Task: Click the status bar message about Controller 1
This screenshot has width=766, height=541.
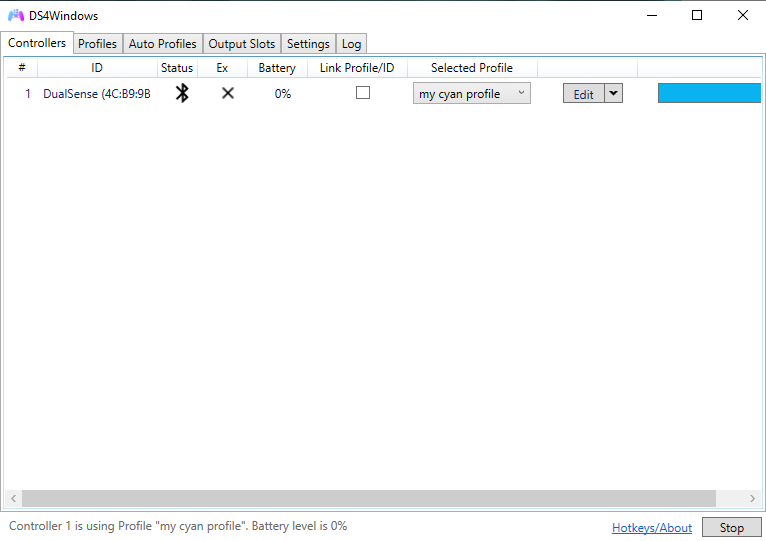Action: pyautogui.click(x=178, y=526)
